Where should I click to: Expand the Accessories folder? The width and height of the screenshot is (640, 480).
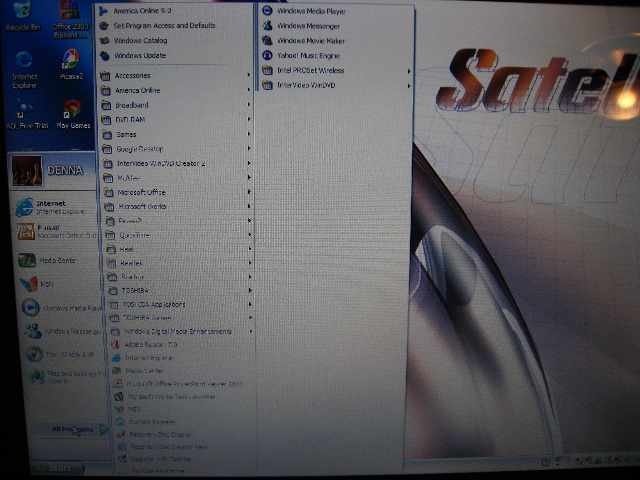[x=133, y=75]
